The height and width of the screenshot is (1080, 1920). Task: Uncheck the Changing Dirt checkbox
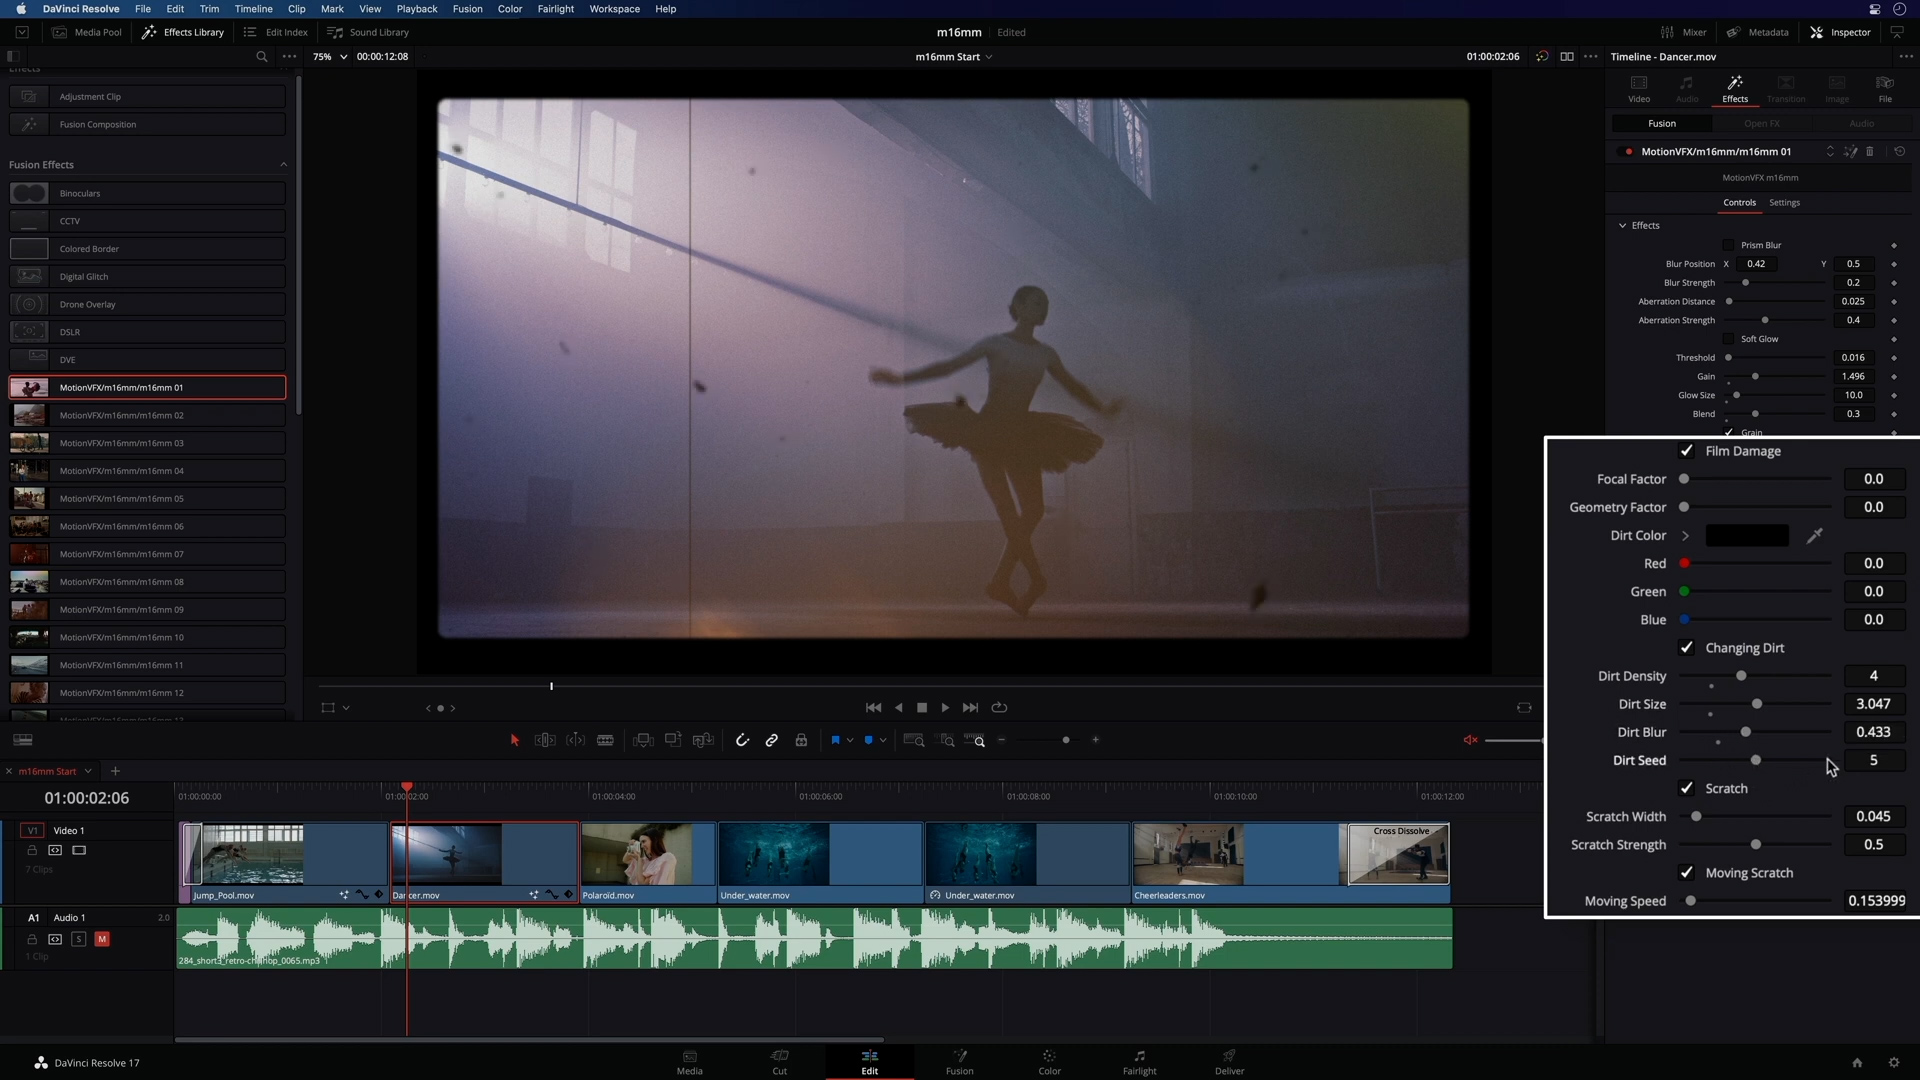(1686, 648)
